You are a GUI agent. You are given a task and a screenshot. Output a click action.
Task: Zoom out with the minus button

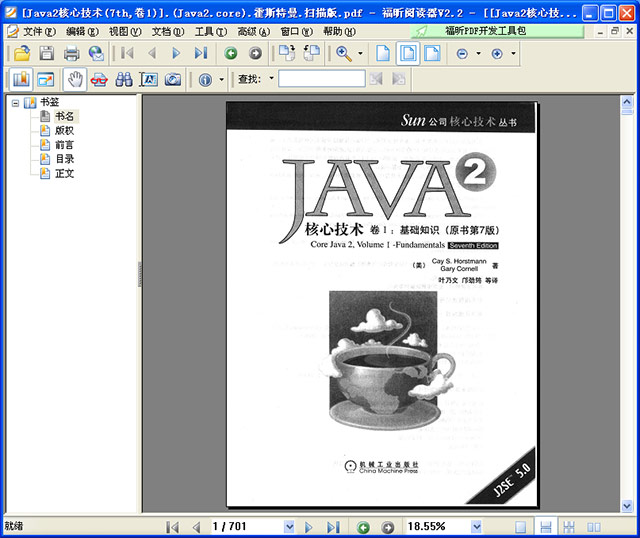point(462,53)
